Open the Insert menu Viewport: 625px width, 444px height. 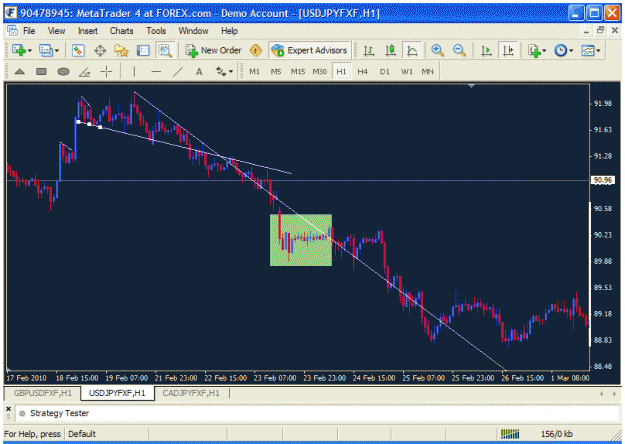click(88, 31)
